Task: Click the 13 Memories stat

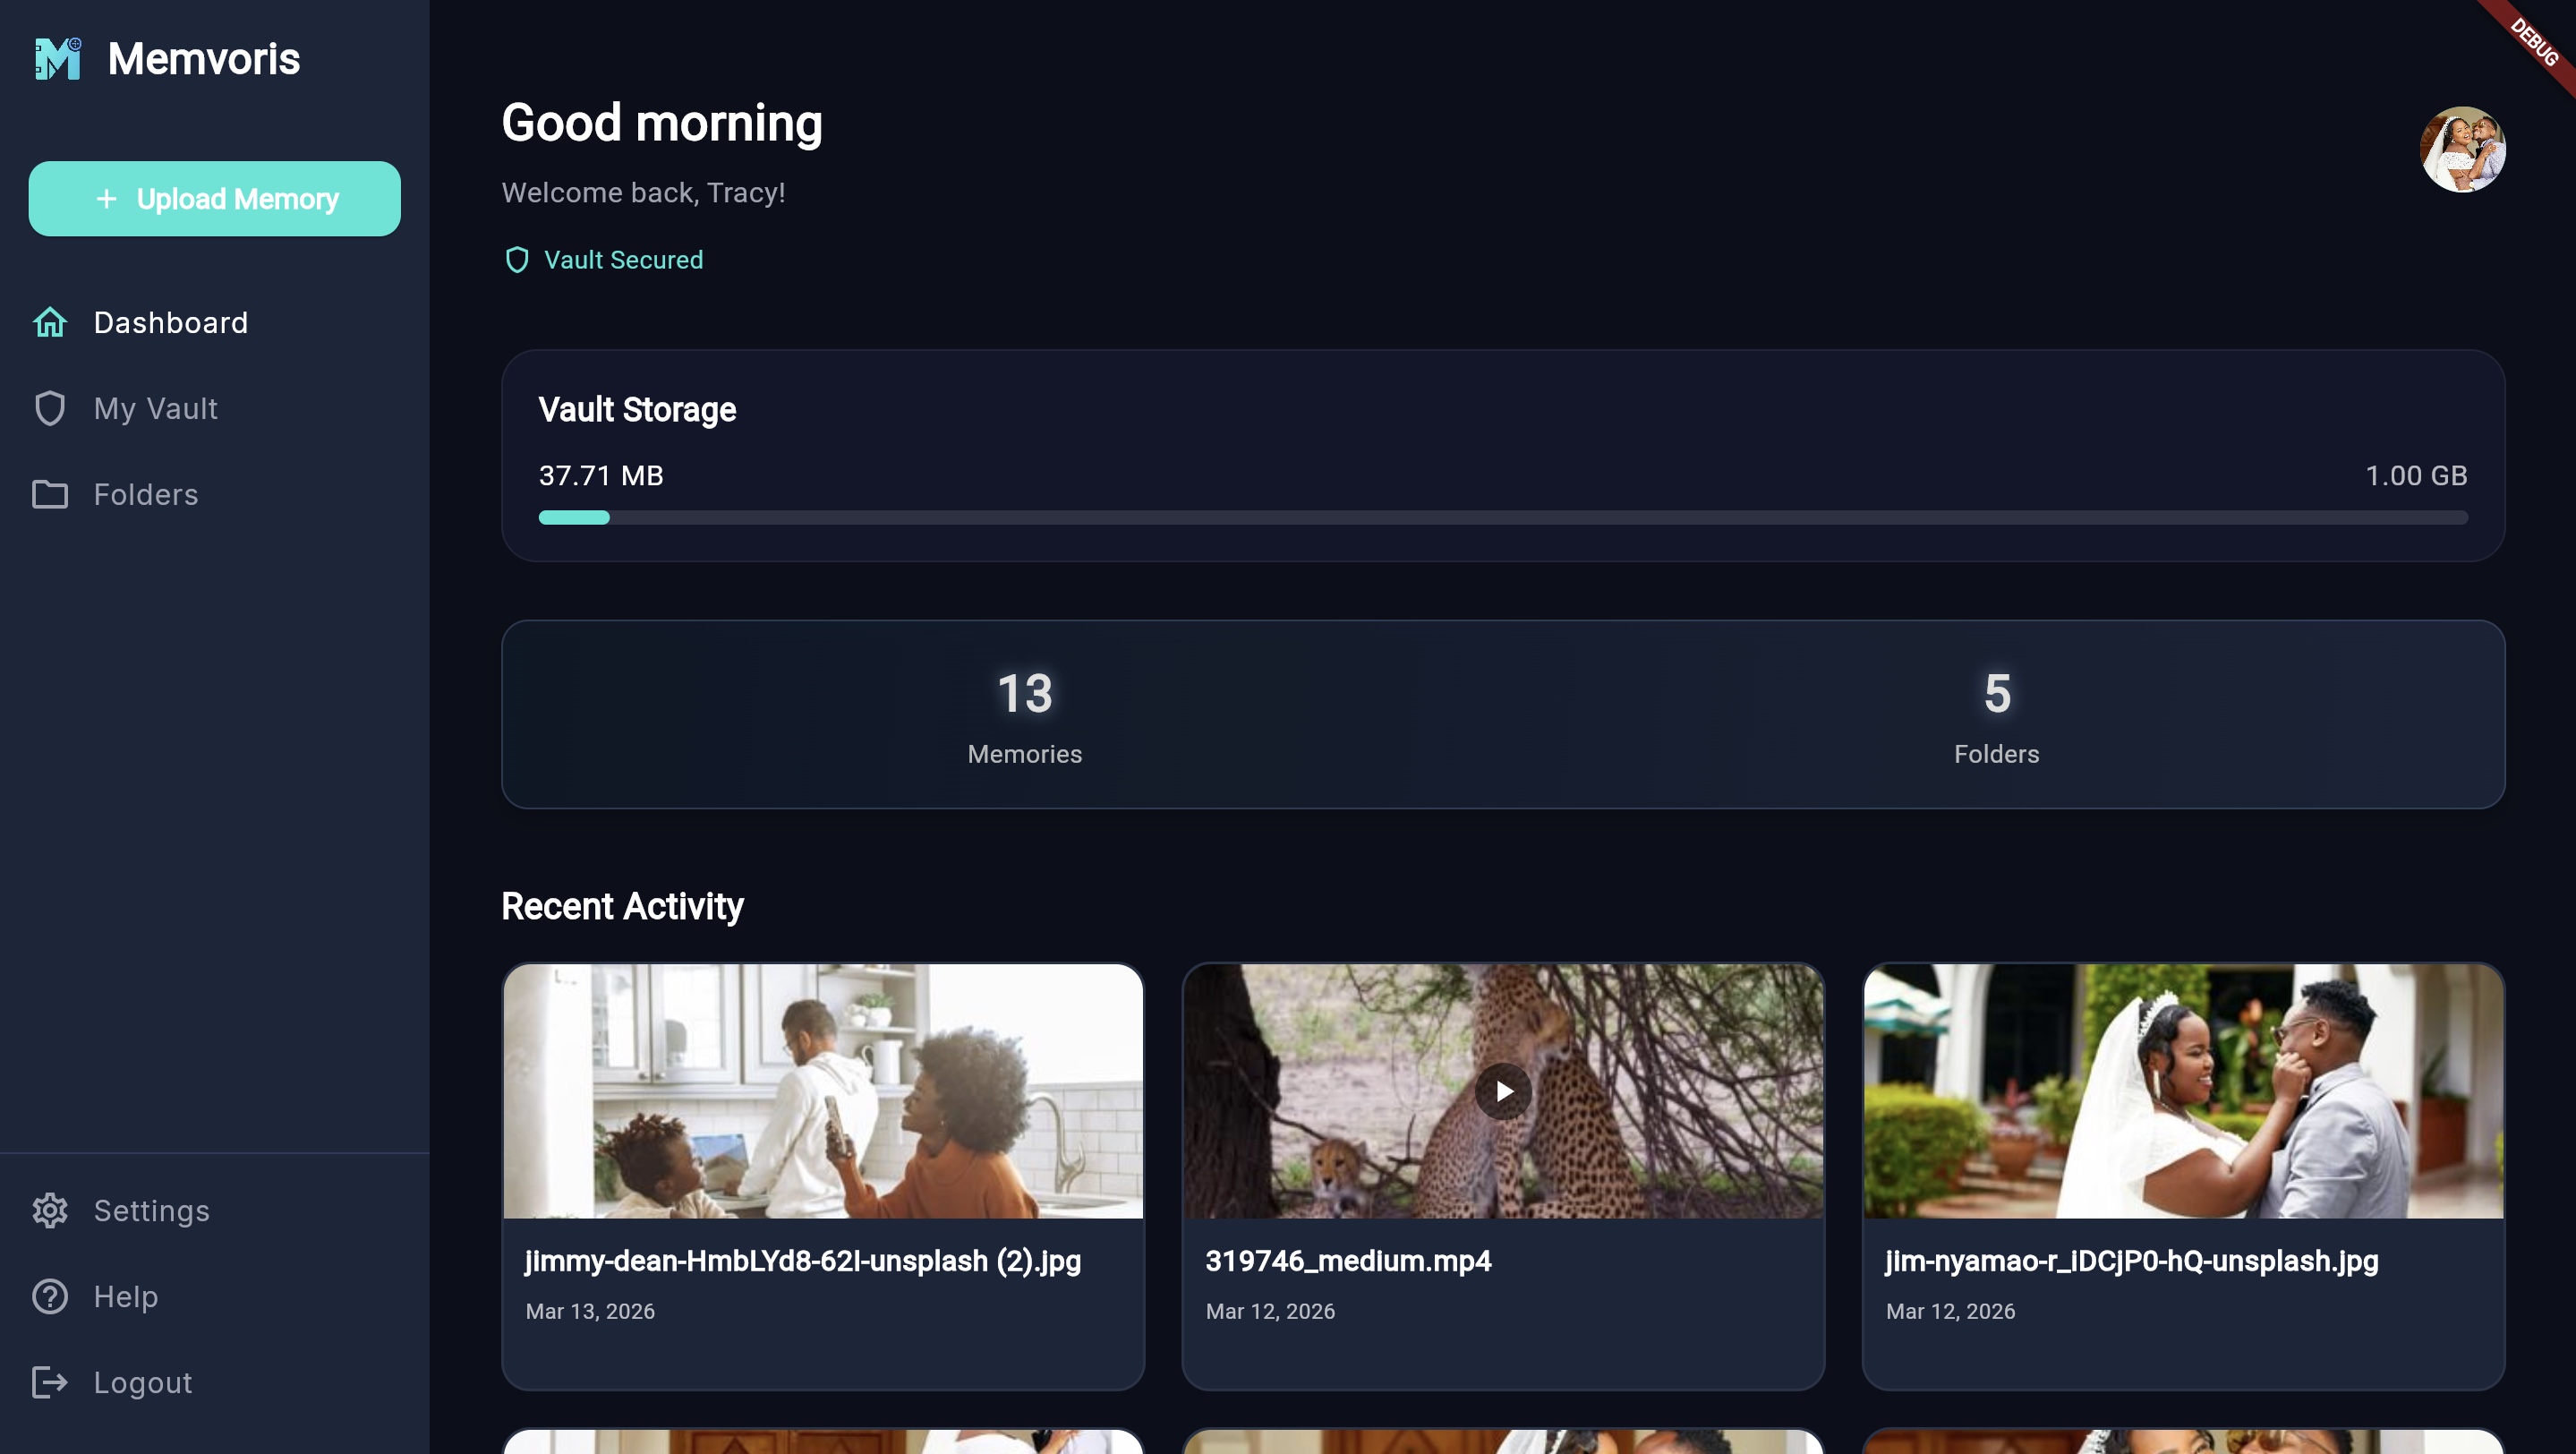Action: [x=1024, y=715]
